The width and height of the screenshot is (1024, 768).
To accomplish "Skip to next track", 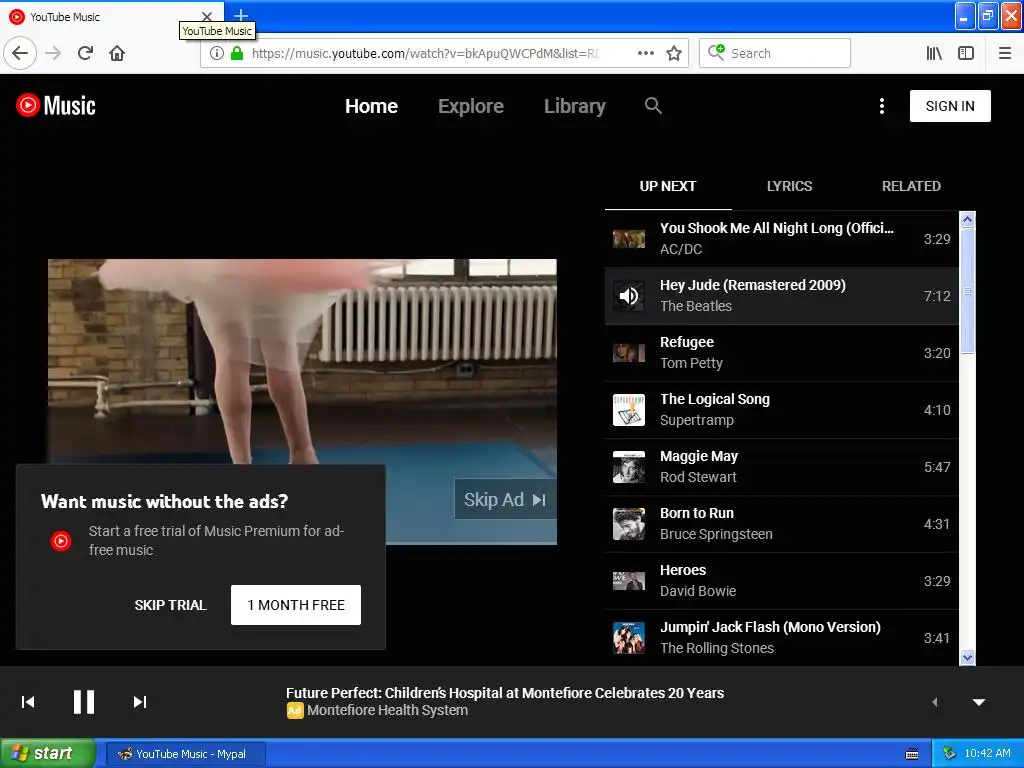I will pyautogui.click(x=140, y=702).
